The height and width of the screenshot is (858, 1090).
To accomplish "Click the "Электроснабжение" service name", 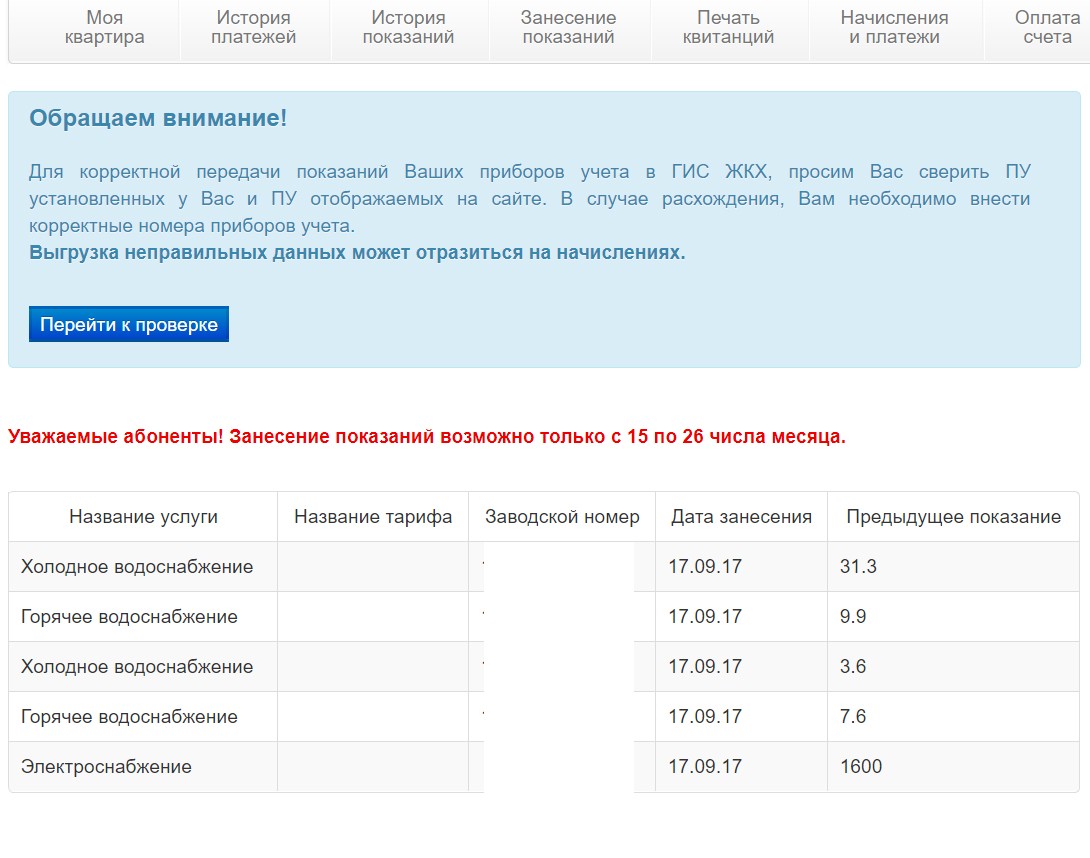I will (x=106, y=767).
